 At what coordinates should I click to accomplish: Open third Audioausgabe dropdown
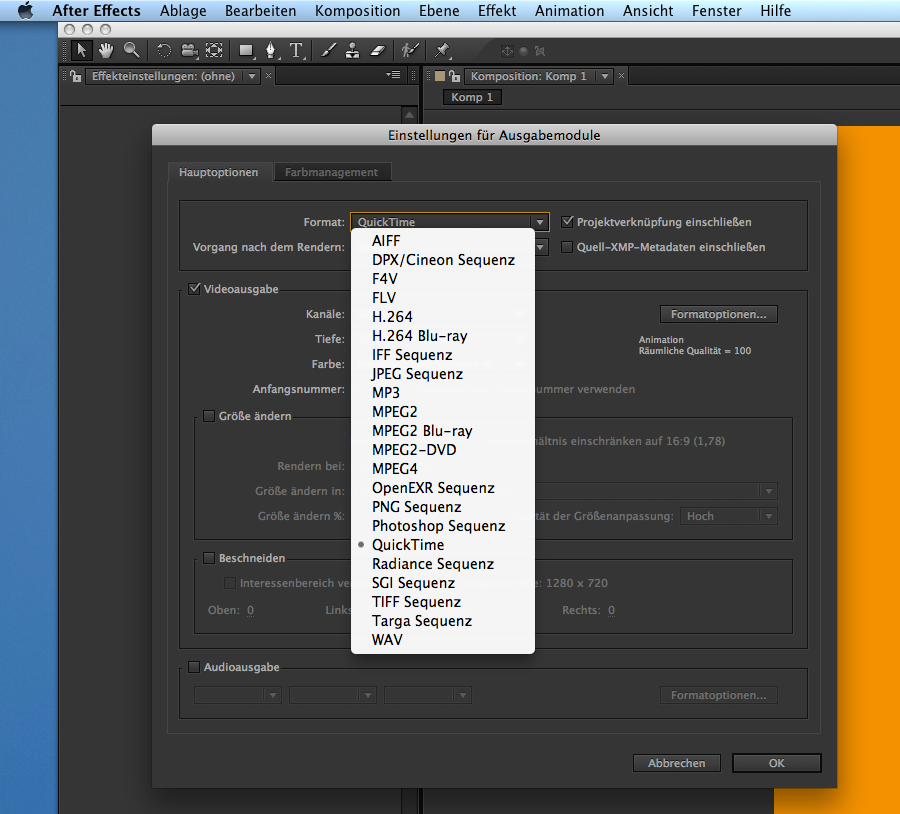[428, 695]
